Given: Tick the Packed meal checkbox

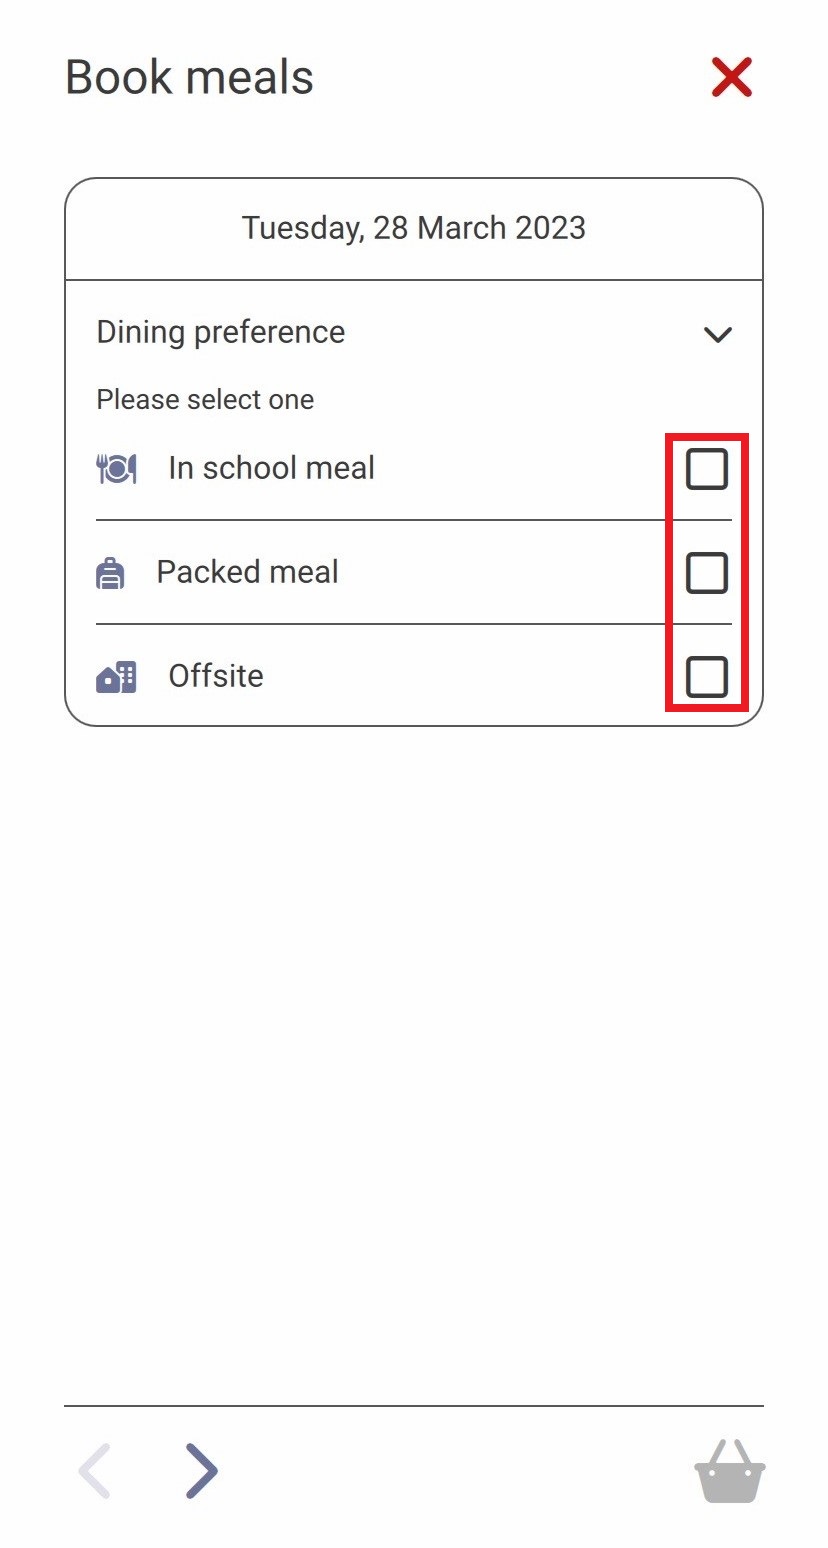Looking at the screenshot, I should coord(707,573).
